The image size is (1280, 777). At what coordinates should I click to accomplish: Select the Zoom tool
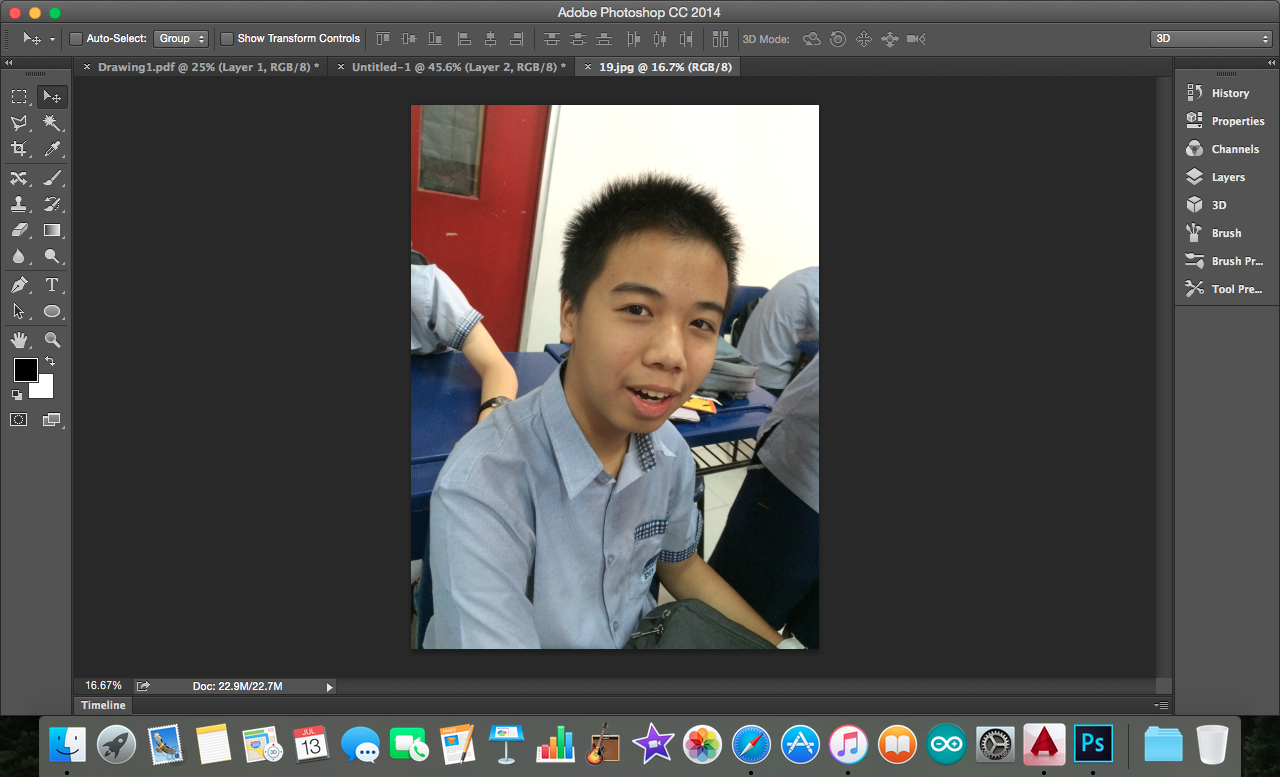[52, 340]
